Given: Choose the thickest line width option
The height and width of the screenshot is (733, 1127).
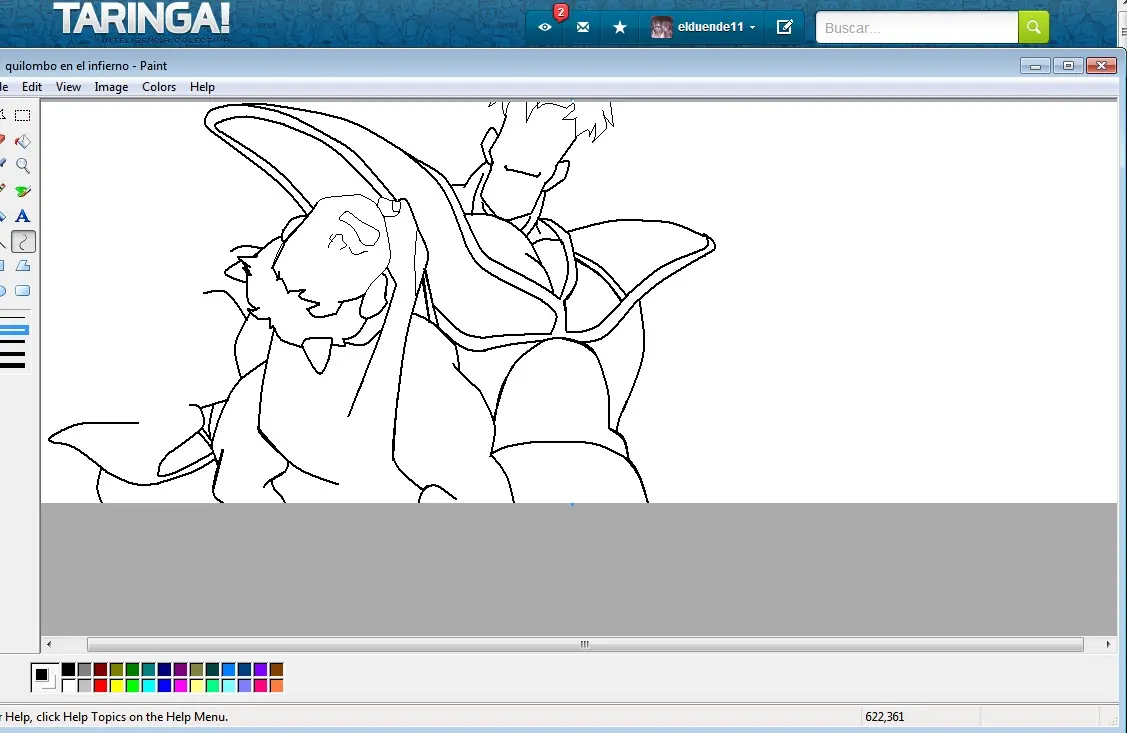Looking at the screenshot, I should tap(13, 365).
